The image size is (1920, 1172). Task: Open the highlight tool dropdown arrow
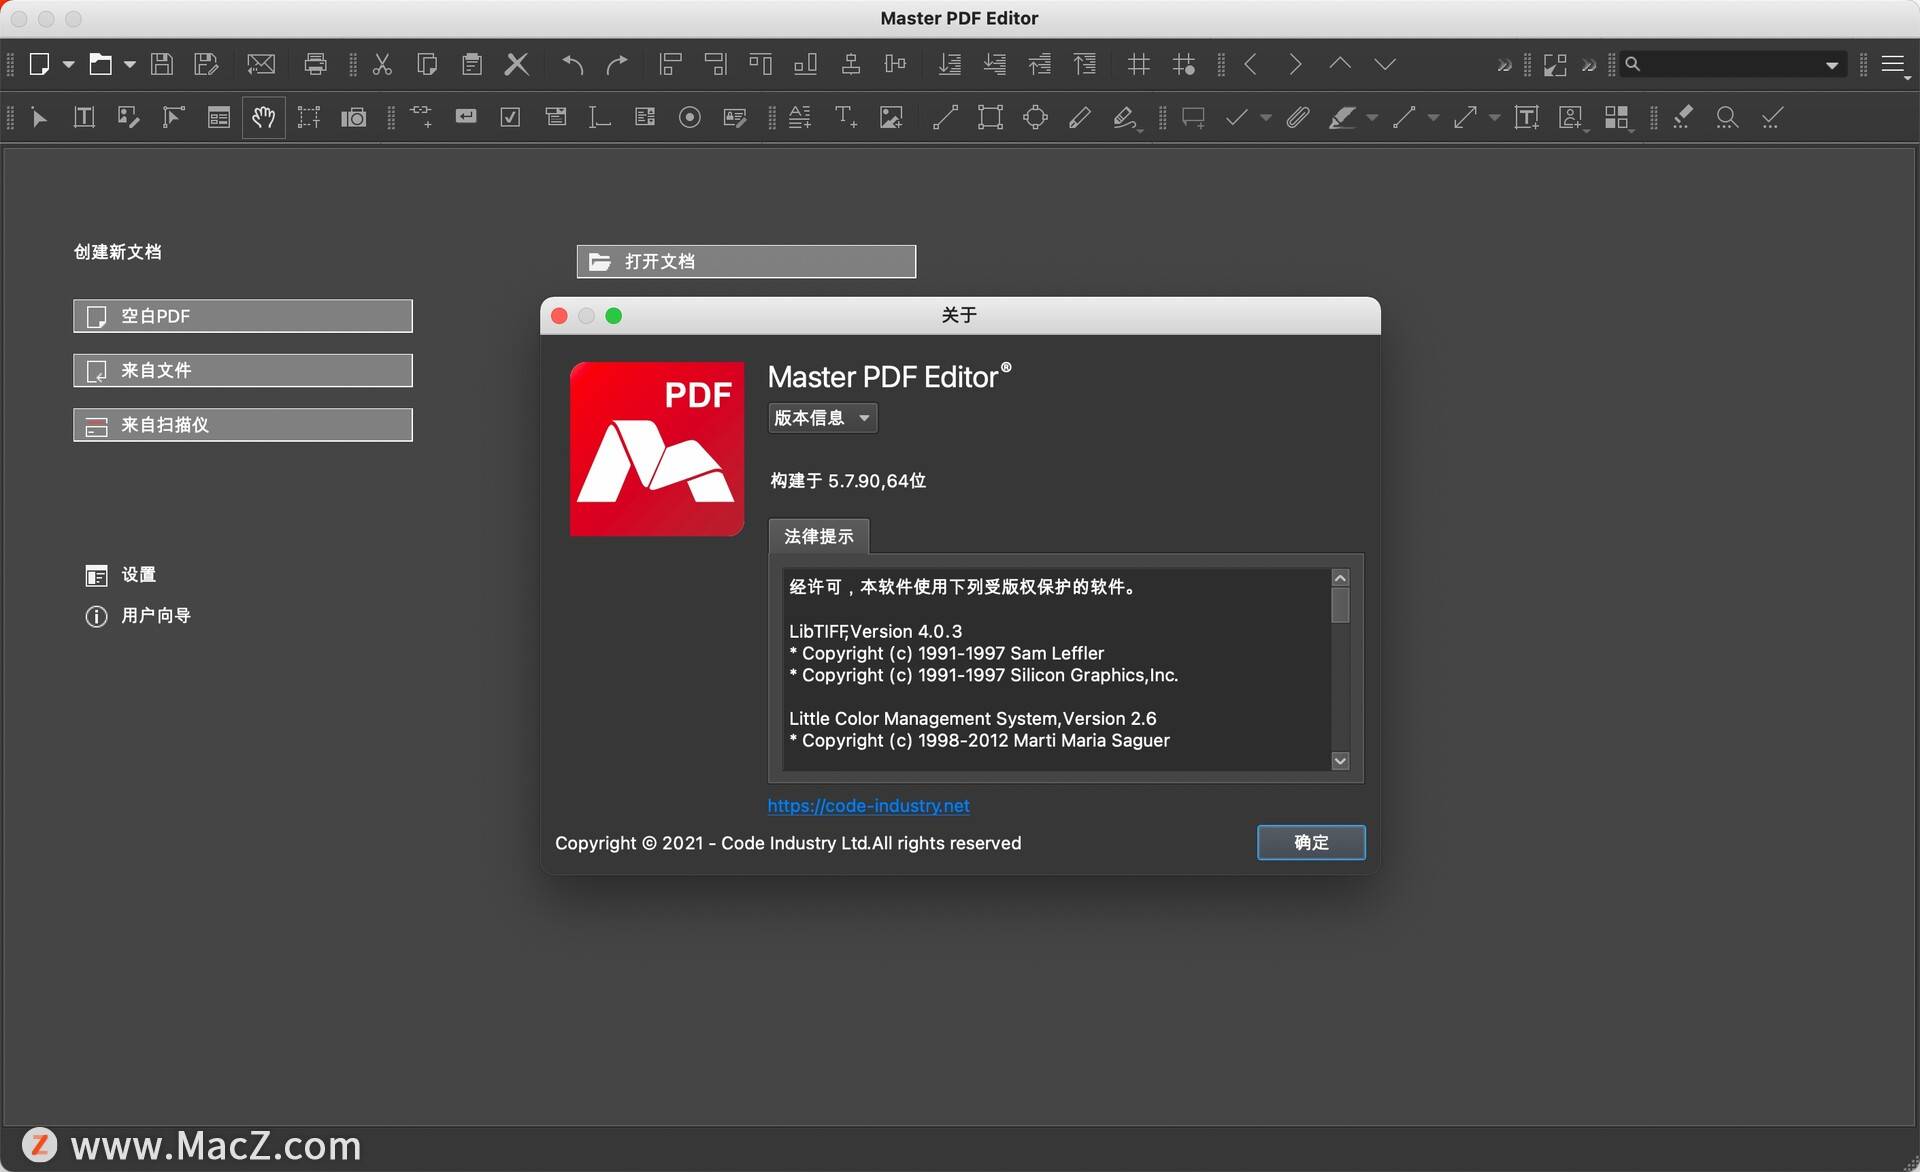(1372, 118)
